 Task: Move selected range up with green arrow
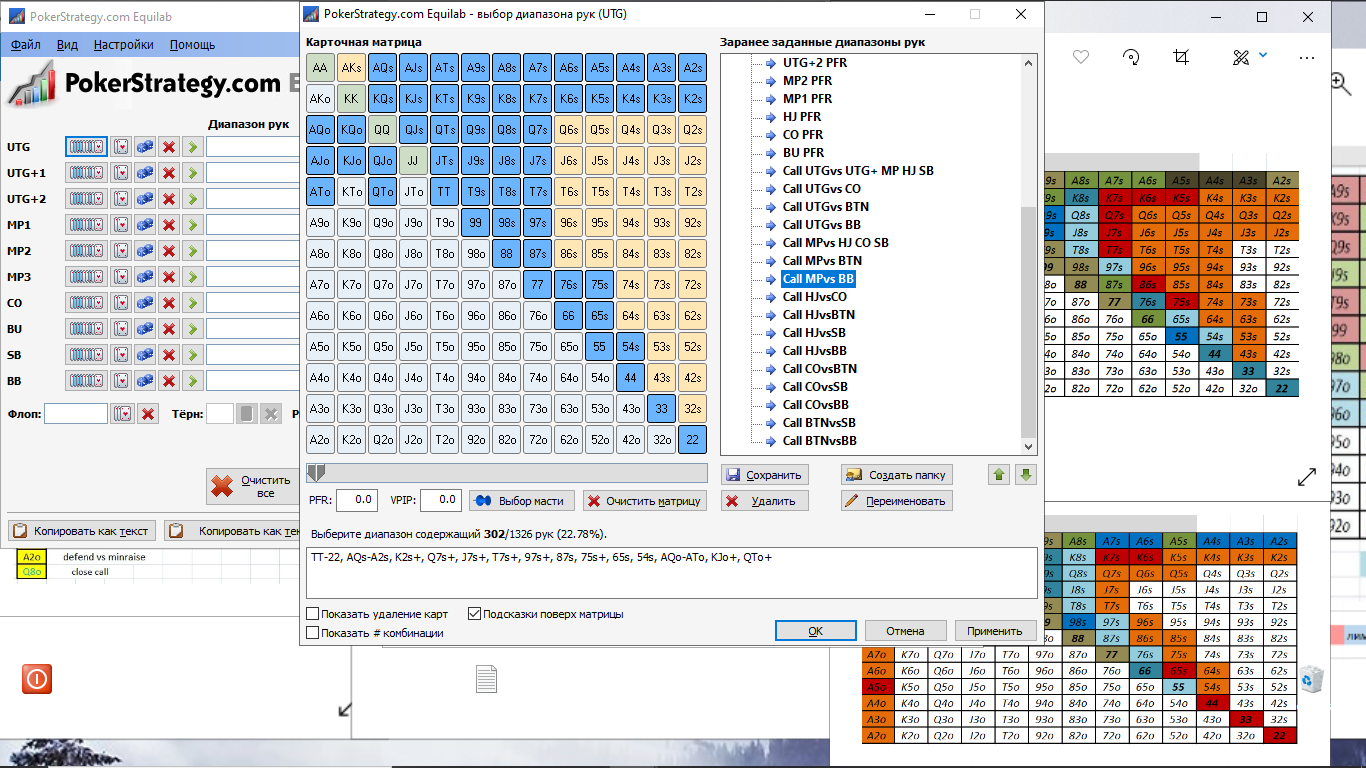(999, 474)
